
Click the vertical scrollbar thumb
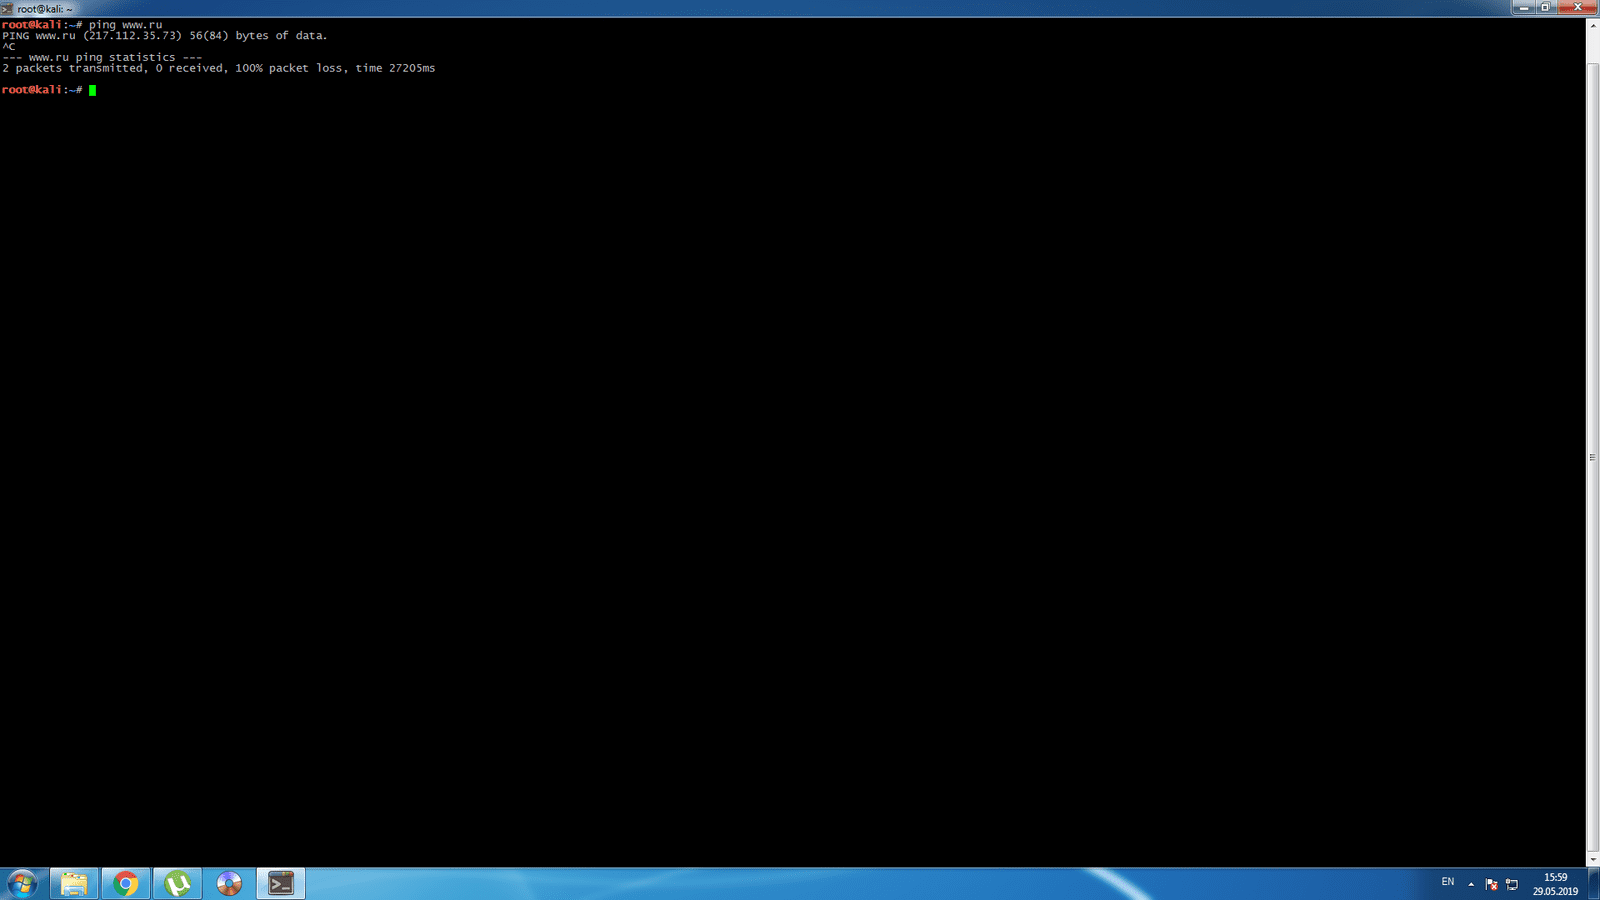(x=1592, y=456)
